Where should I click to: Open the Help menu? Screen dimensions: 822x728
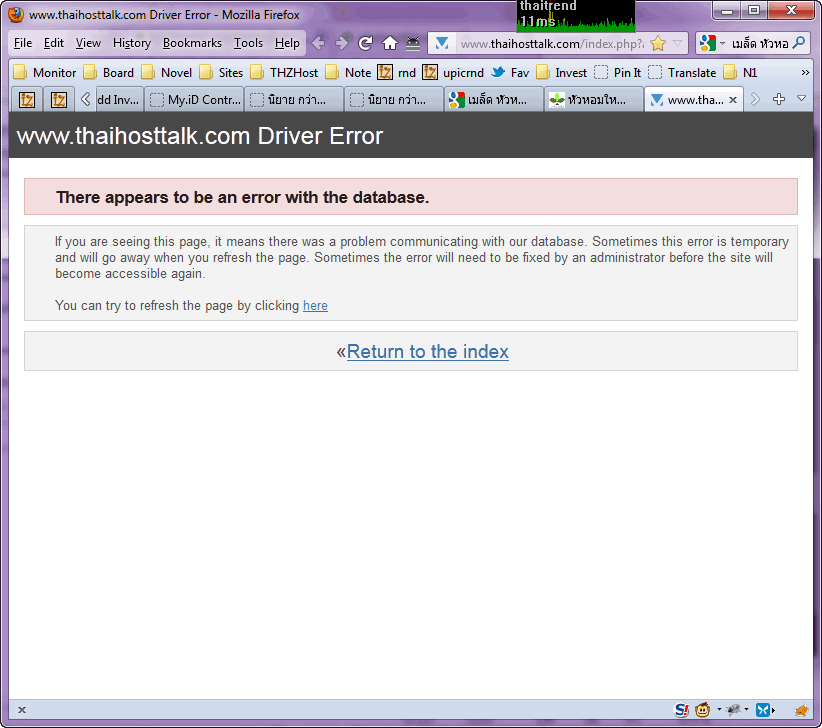coord(287,43)
